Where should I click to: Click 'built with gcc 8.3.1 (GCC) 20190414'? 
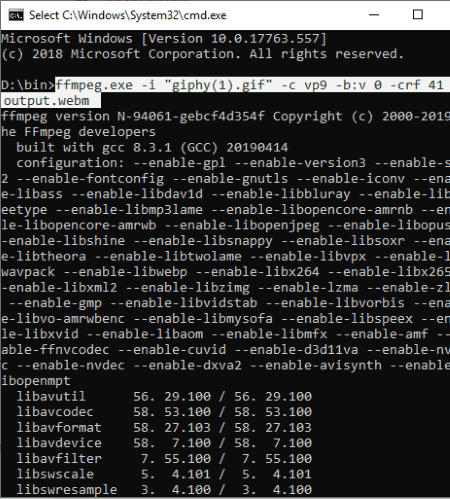(152, 148)
